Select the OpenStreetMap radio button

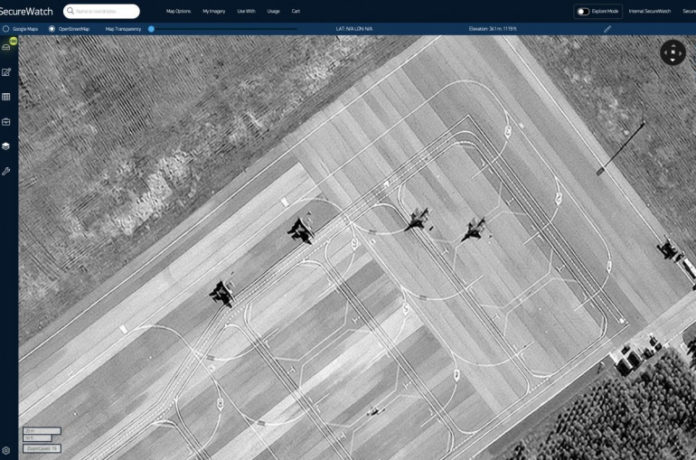52,29
